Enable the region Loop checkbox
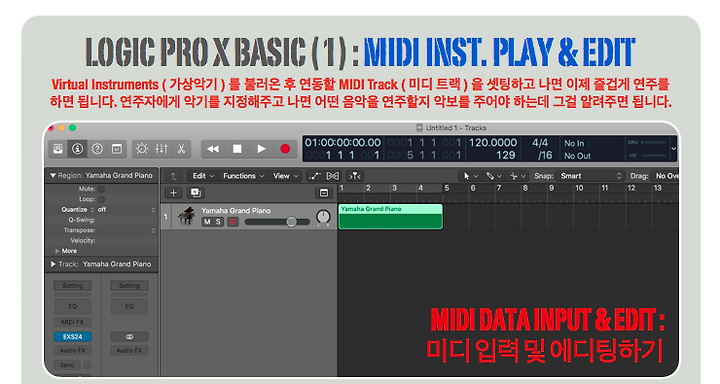 tap(101, 199)
